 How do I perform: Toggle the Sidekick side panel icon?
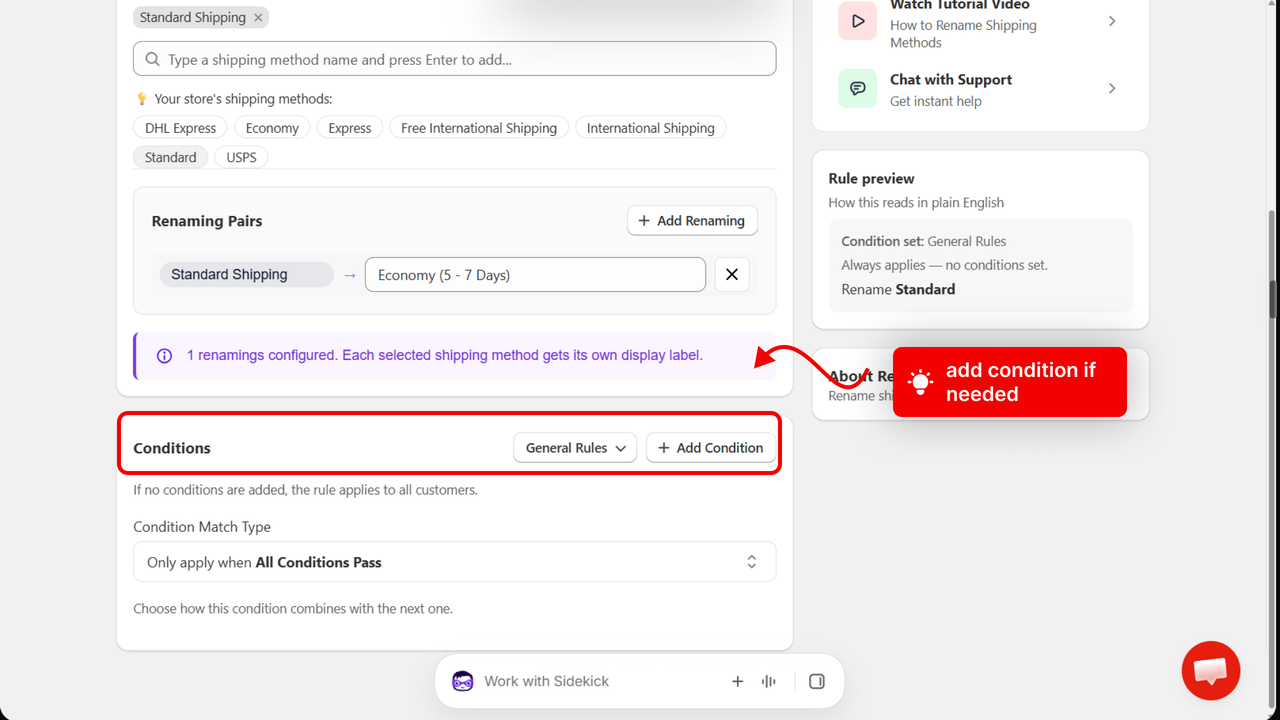point(817,681)
